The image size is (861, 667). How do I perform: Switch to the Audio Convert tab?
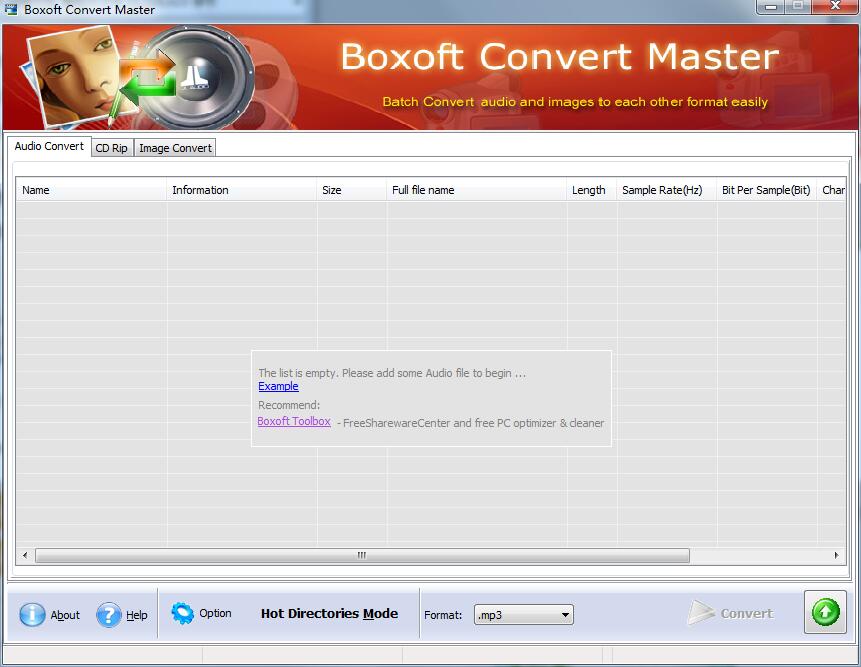49,147
